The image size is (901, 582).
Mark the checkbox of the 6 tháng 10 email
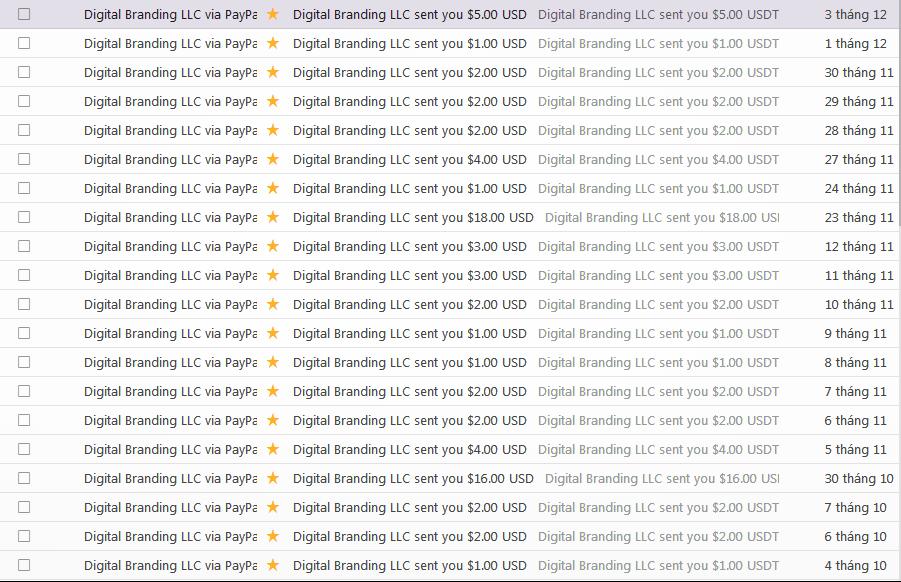coord(24,536)
